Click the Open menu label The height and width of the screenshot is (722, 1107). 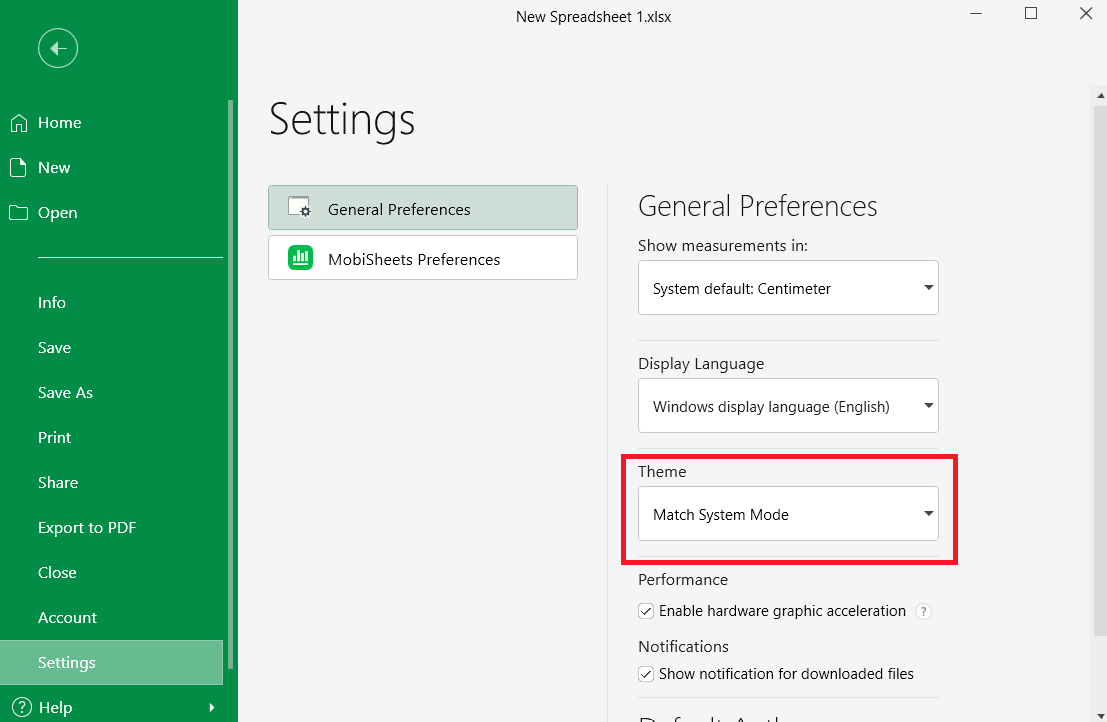coord(57,213)
